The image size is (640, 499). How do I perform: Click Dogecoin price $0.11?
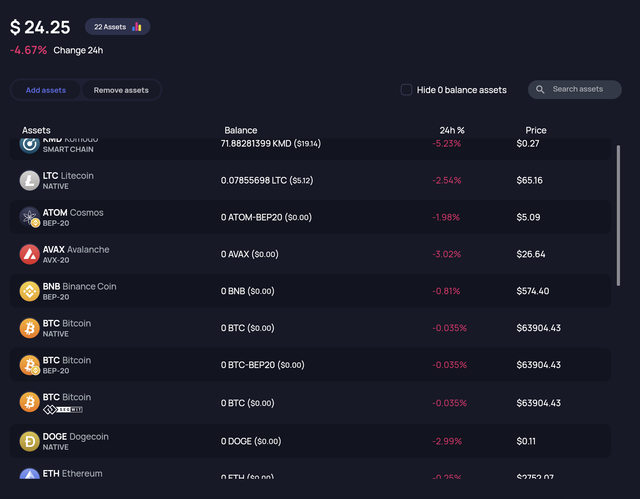(526, 441)
